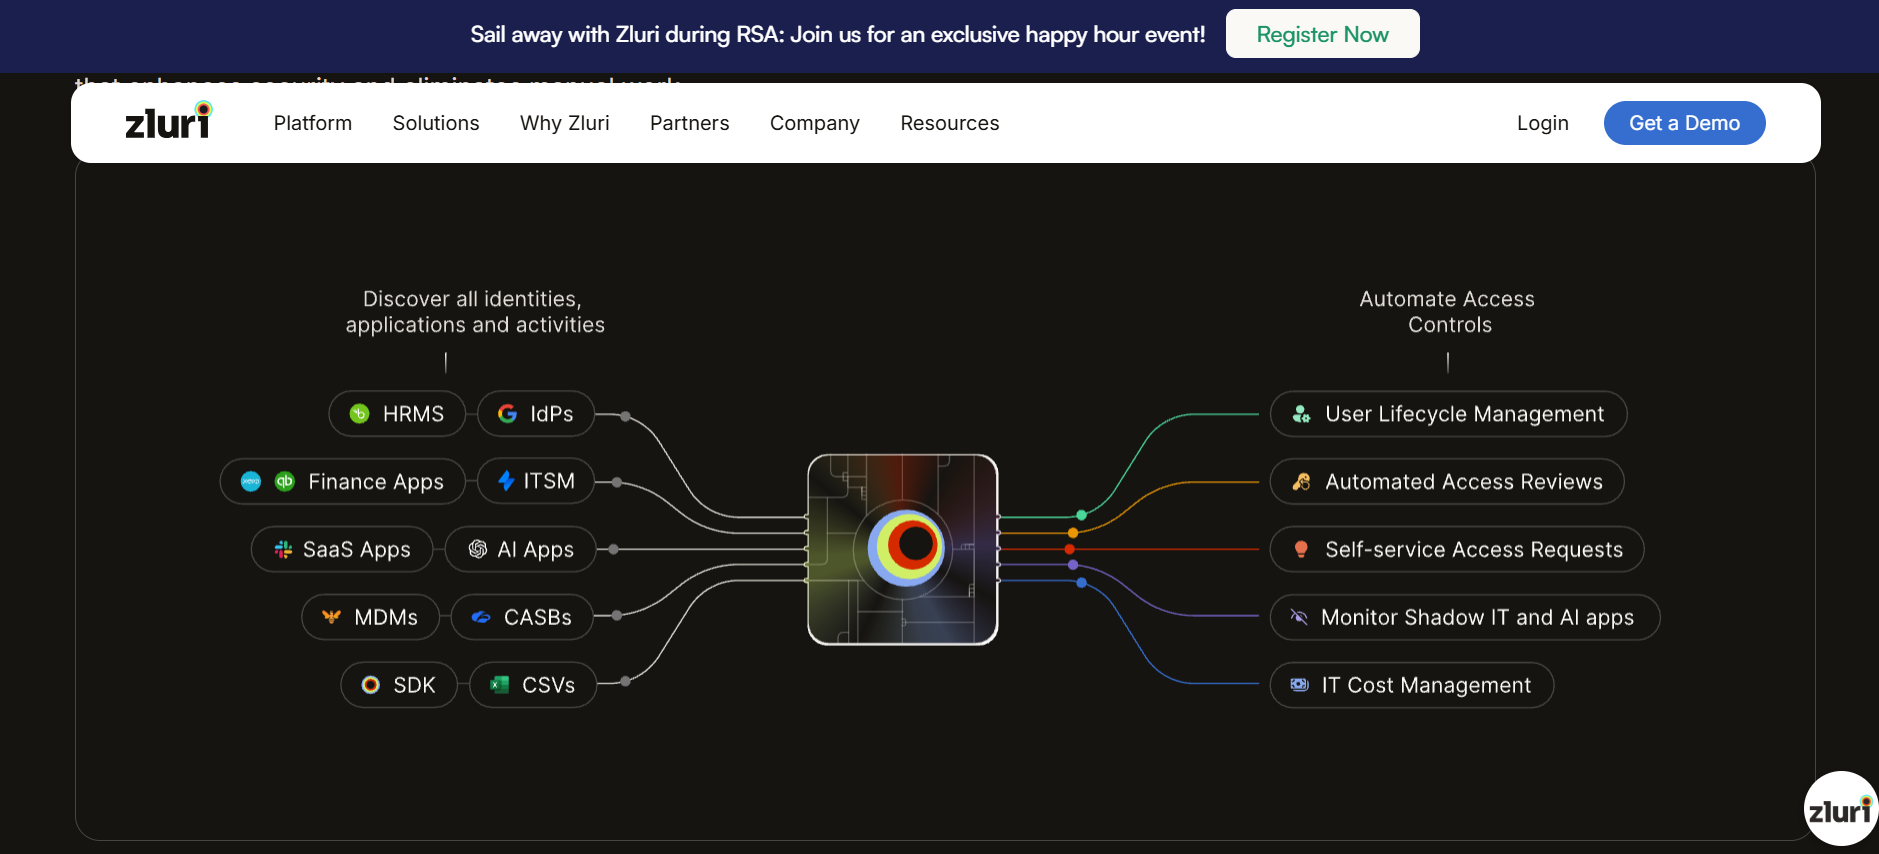Click Register Now in the banner
Screen dimensions: 1879x854
(1323, 34)
